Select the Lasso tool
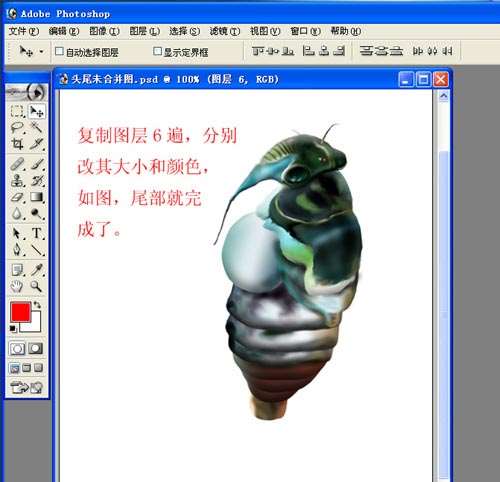This screenshot has width=500, height=482. (17, 128)
